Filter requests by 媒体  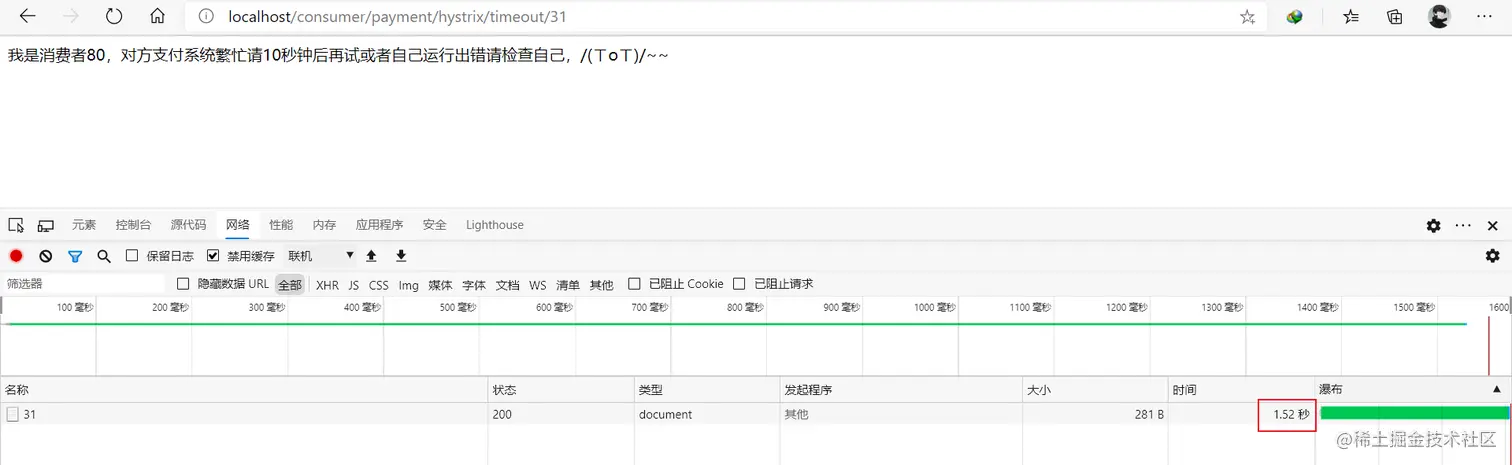tap(441, 285)
